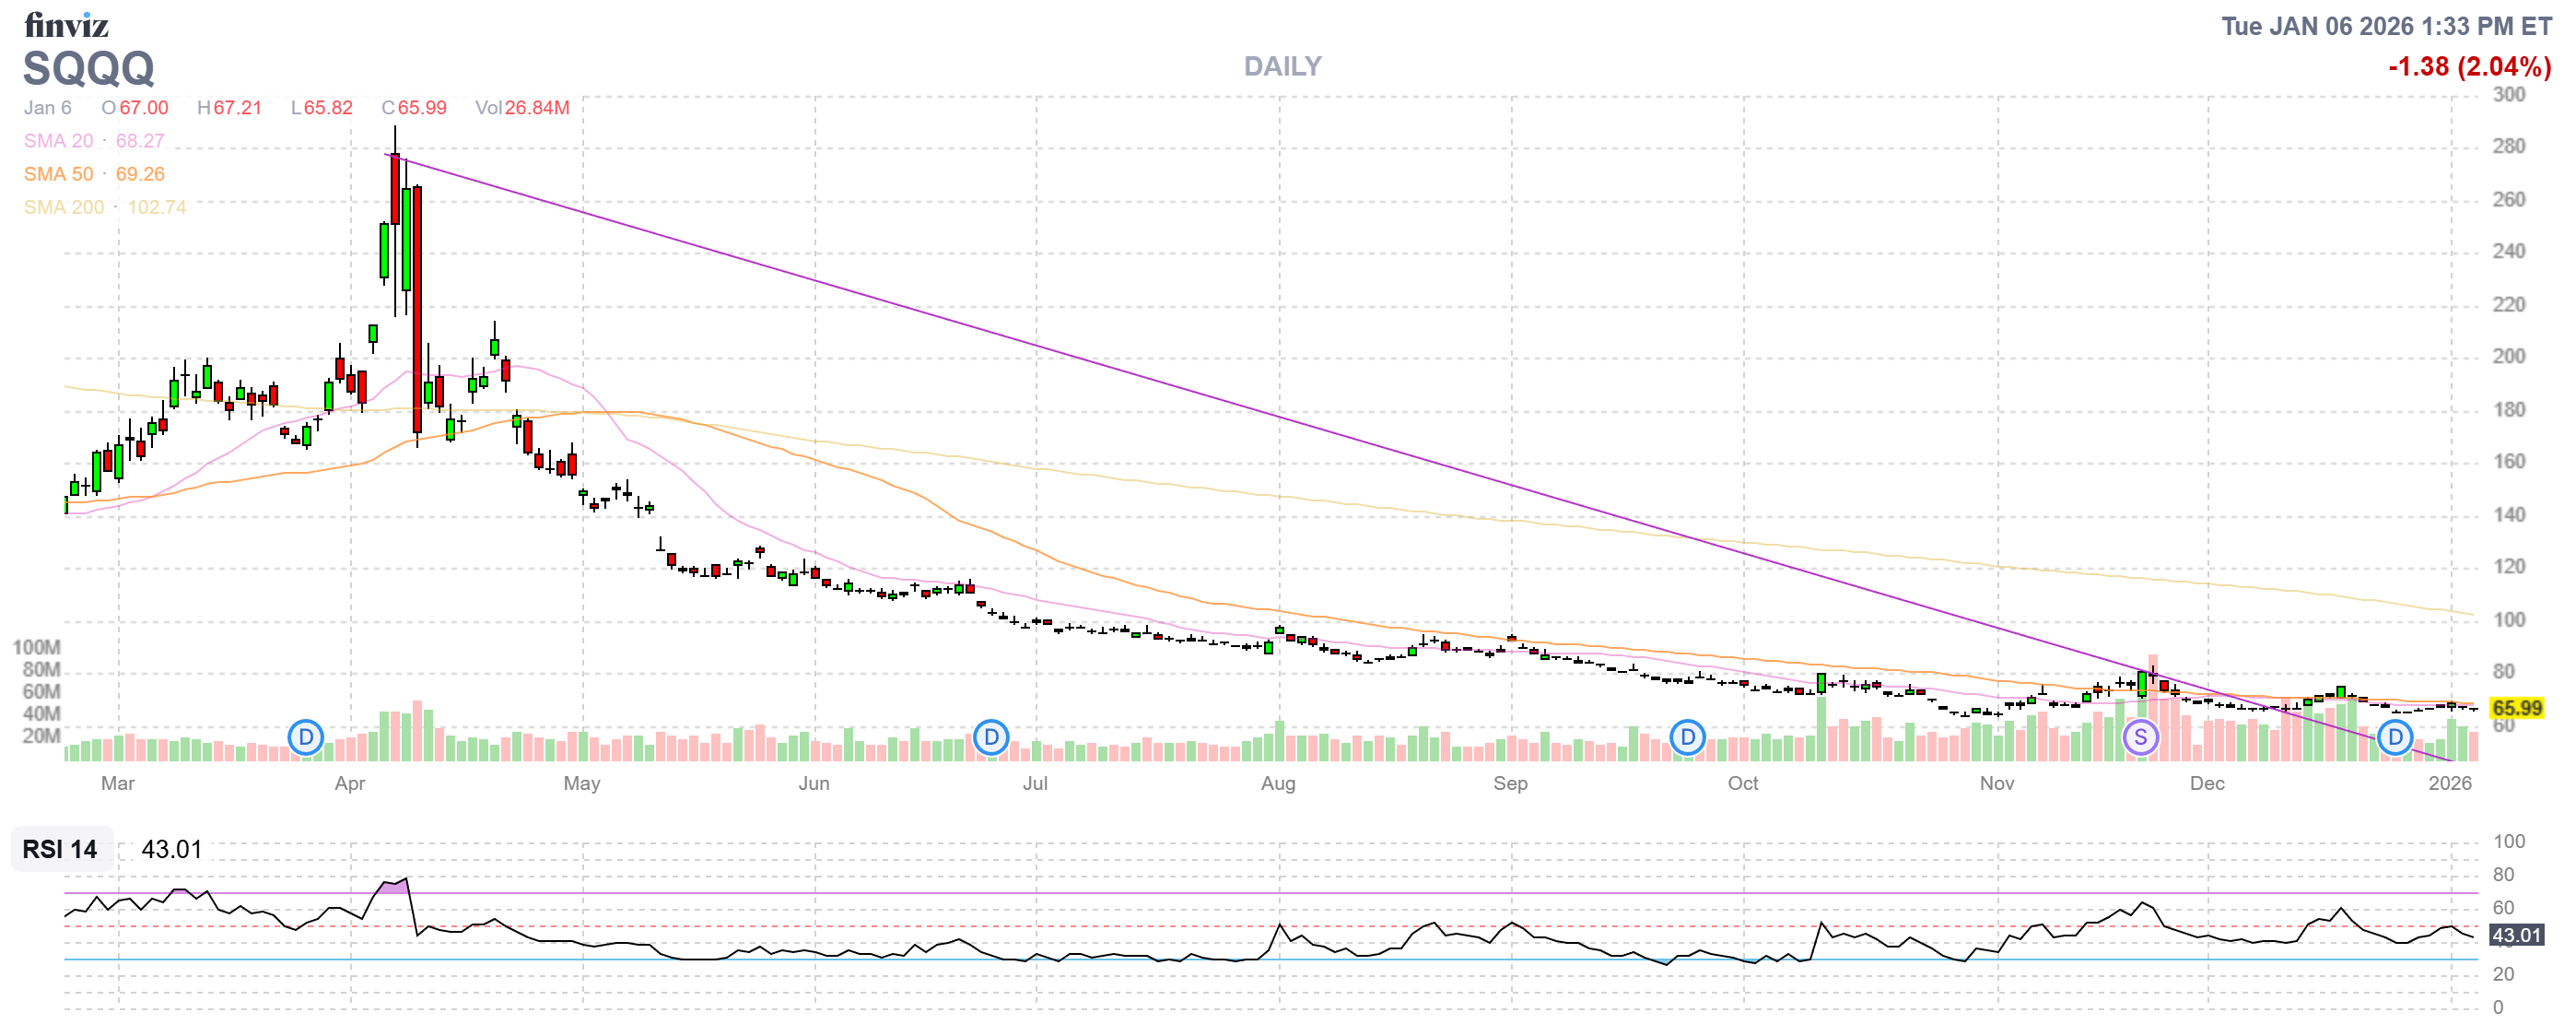Click the finviz logo
2576x1036 pixels.
[x=66, y=24]
